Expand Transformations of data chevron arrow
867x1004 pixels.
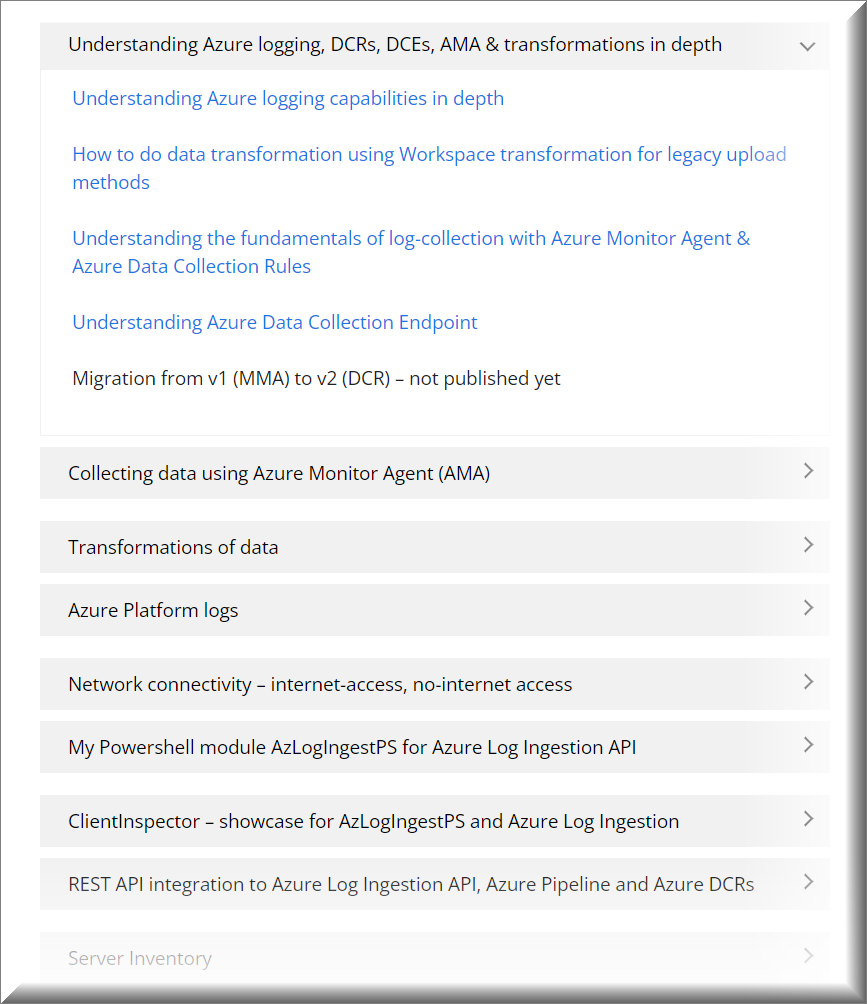click(808, 545)
